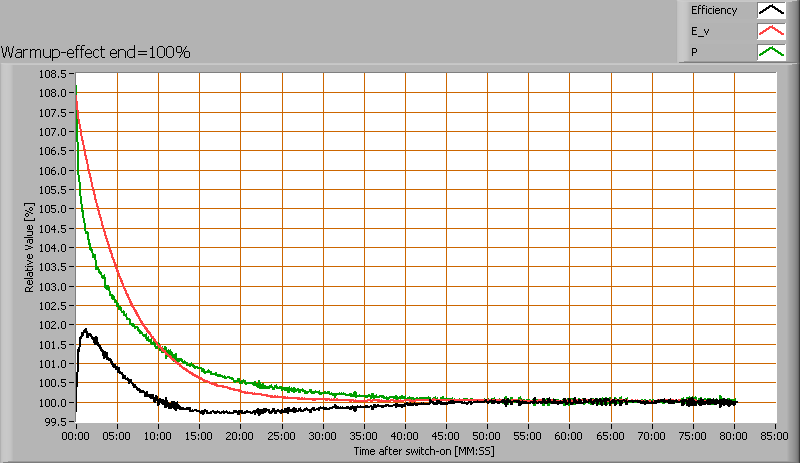This screenshot has height=463, width=800.
Task: Select the P legend label
Action: click(x=694, y=52)
